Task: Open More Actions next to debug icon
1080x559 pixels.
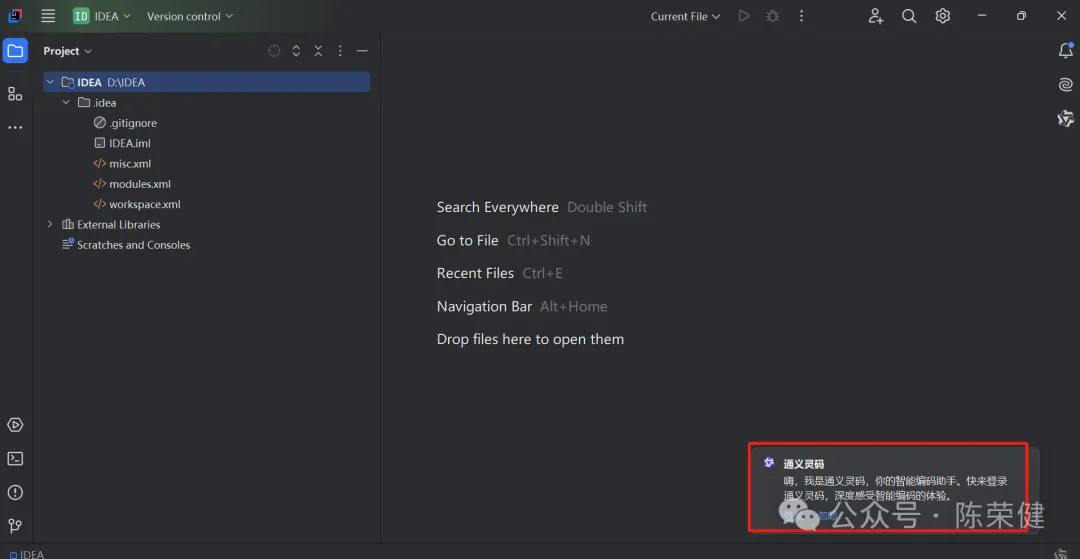Action: [x=801, y=16]
